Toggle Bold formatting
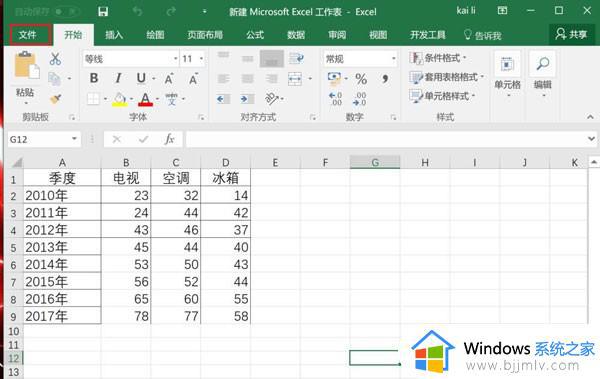 coord(94,78)
